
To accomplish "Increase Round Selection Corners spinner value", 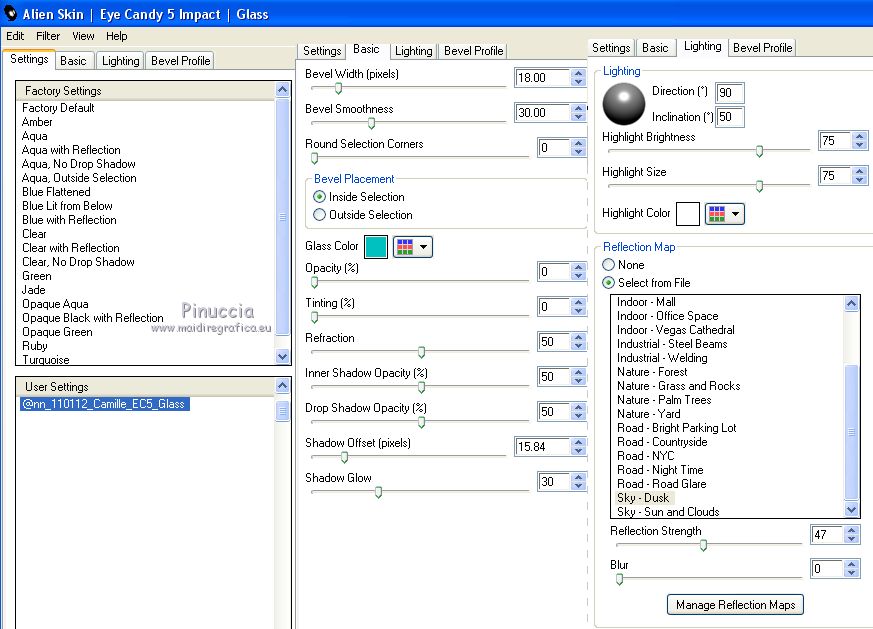I will point(579,143).
